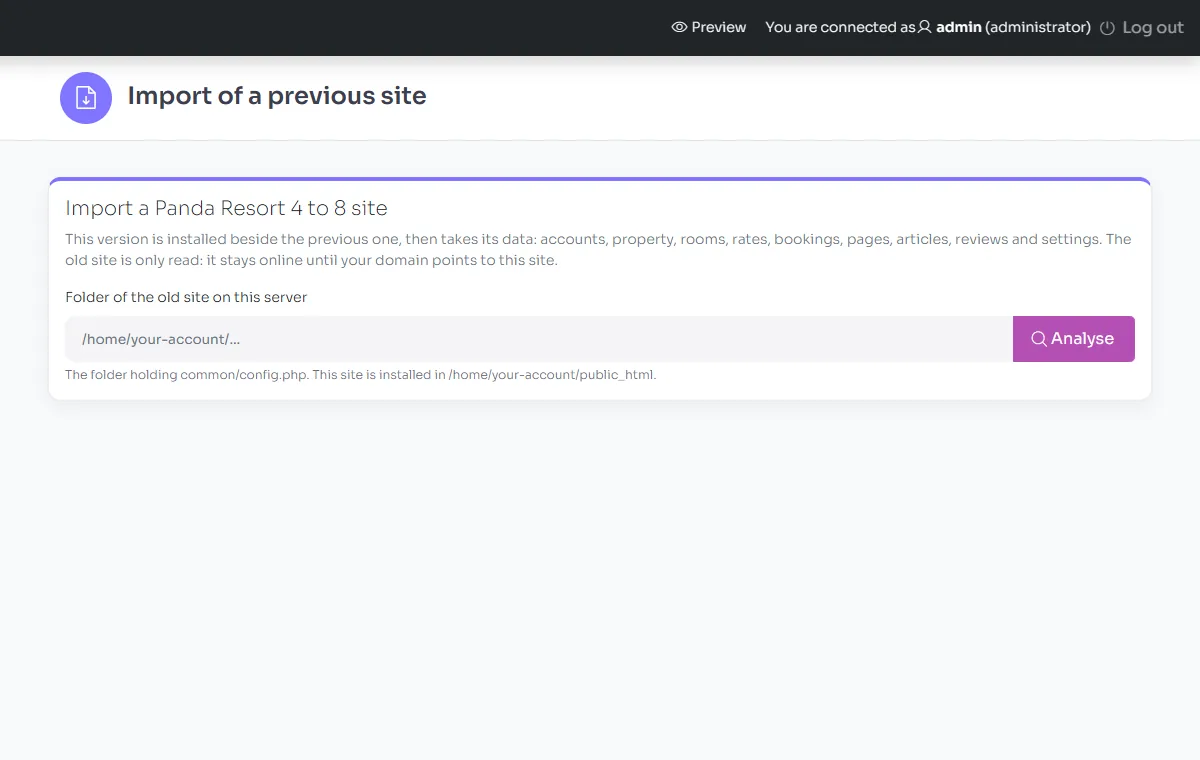Click the description paragraph about previous version data
This screenshot has width=1200, height=760.
click(x=598, y=250)
